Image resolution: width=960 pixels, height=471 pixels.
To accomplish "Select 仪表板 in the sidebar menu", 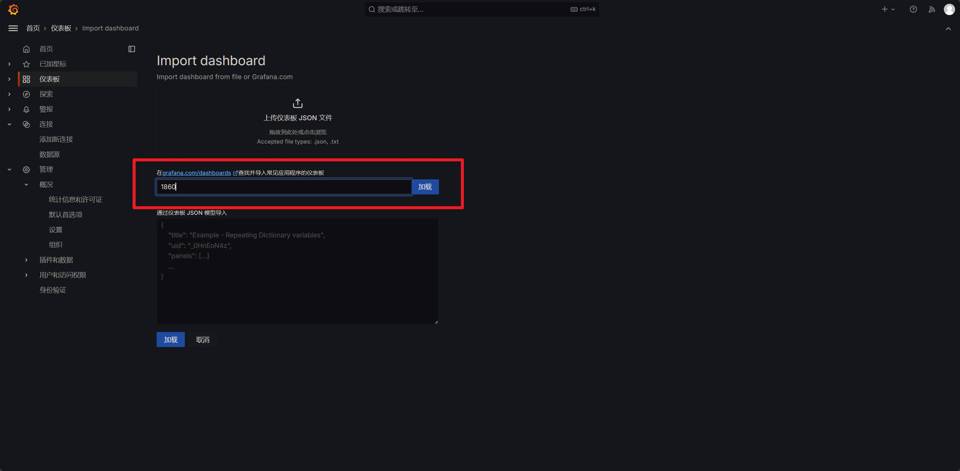I will tap(49, 79).
